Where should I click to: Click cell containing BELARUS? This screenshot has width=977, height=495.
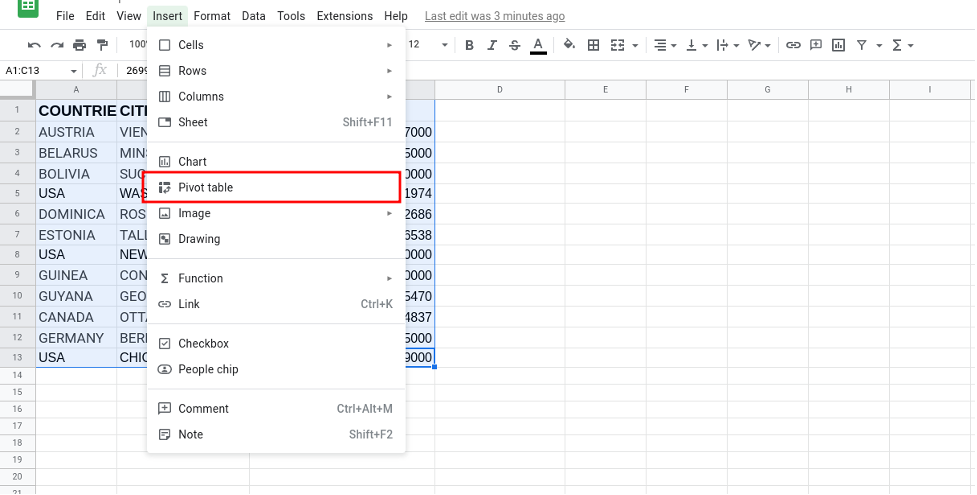pos(76,153)
